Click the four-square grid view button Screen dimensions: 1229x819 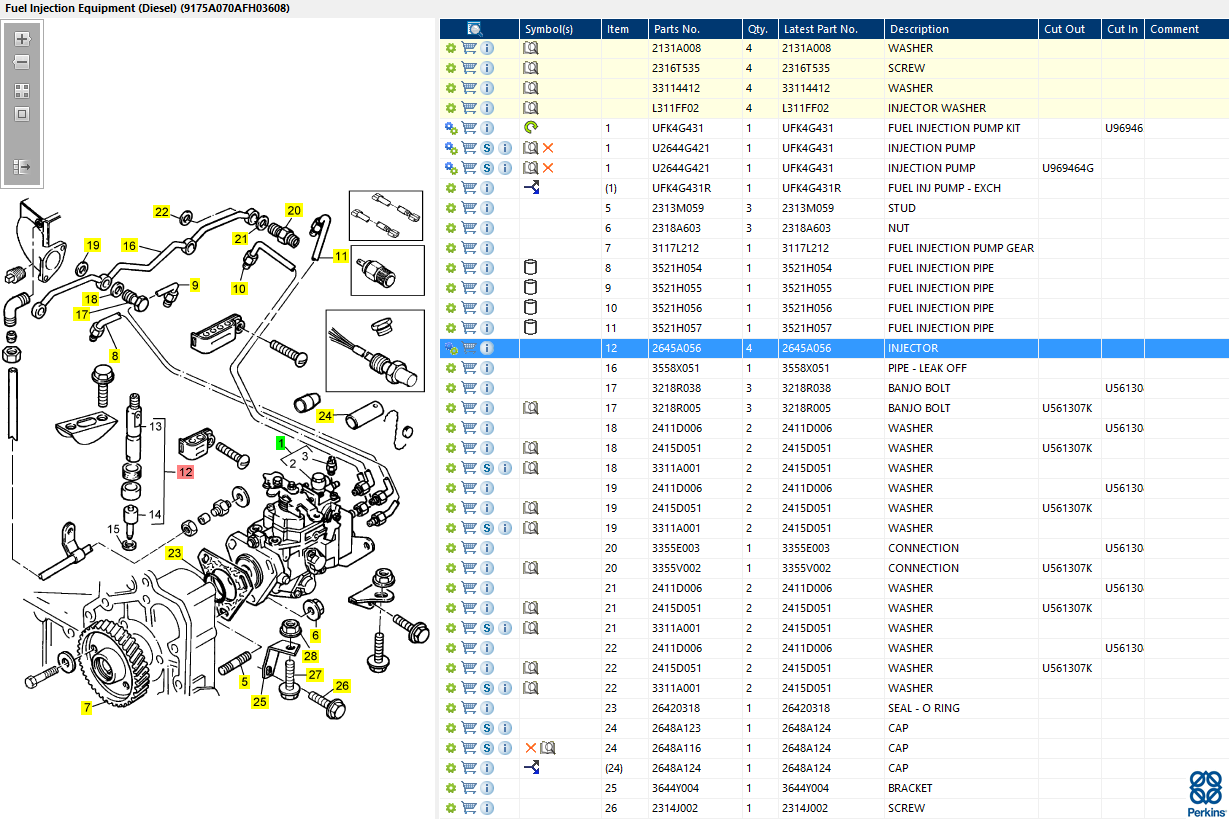pos(22,90)
